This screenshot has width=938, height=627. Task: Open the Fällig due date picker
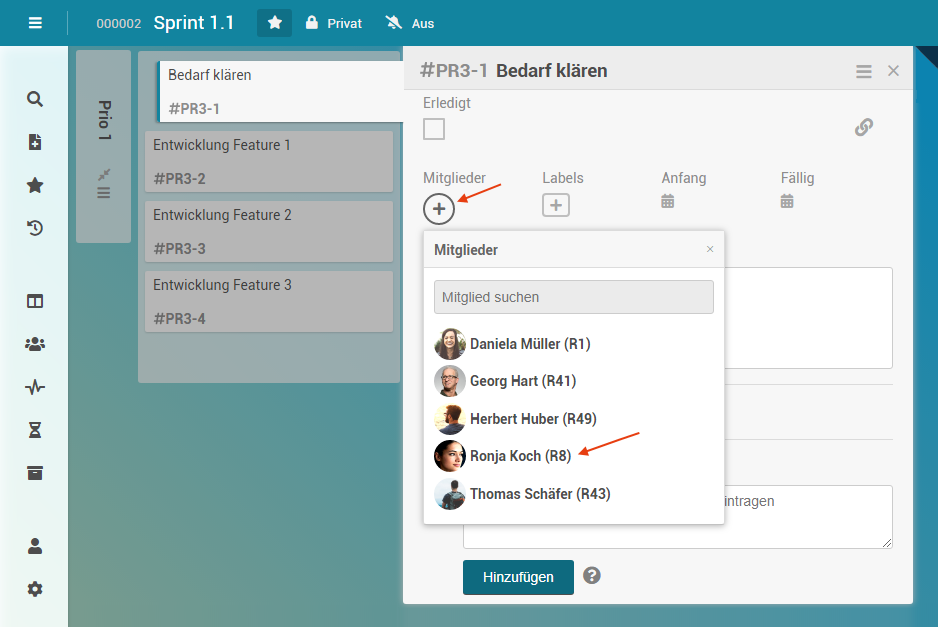coord(787,201)
